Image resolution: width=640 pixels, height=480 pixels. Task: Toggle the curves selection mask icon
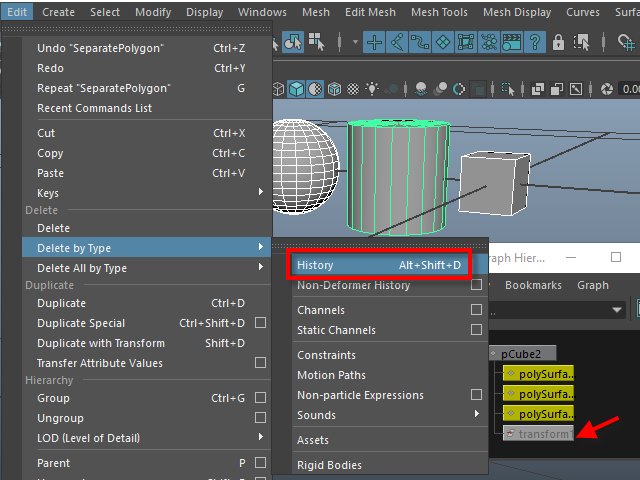pos(420,42)
